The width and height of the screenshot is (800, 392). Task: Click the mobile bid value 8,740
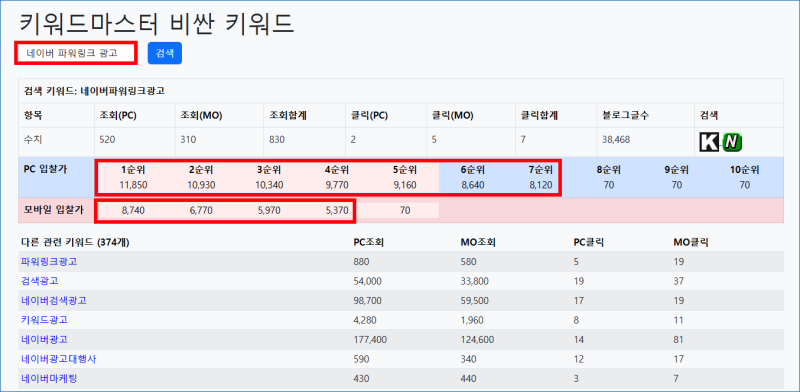(x=133, y=210)
